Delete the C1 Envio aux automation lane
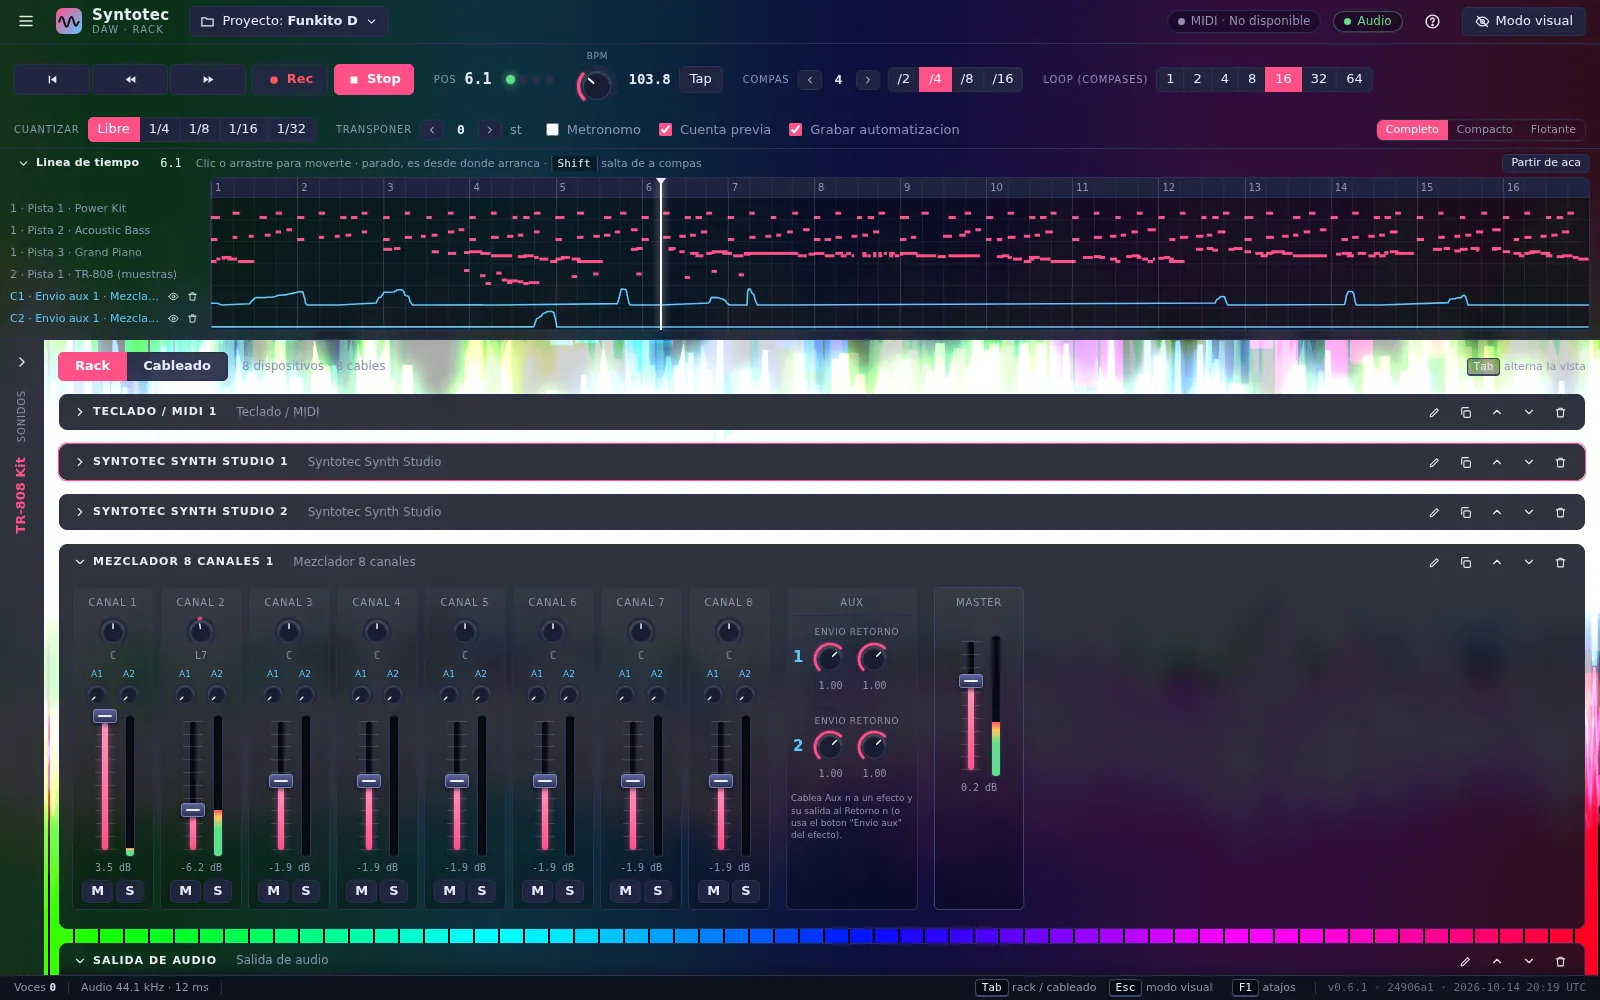The image size is (1600, 1000). click(193, 296)
